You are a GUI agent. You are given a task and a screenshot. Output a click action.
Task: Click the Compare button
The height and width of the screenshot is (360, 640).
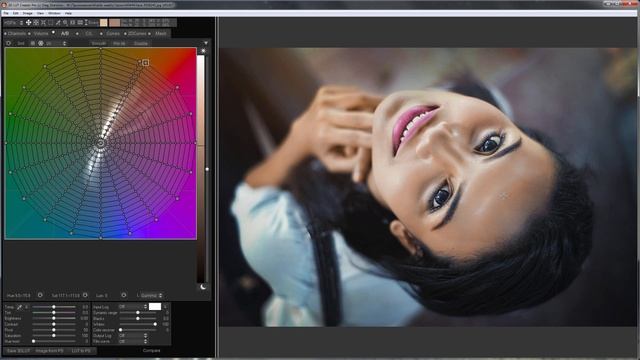tap(151, 351)
